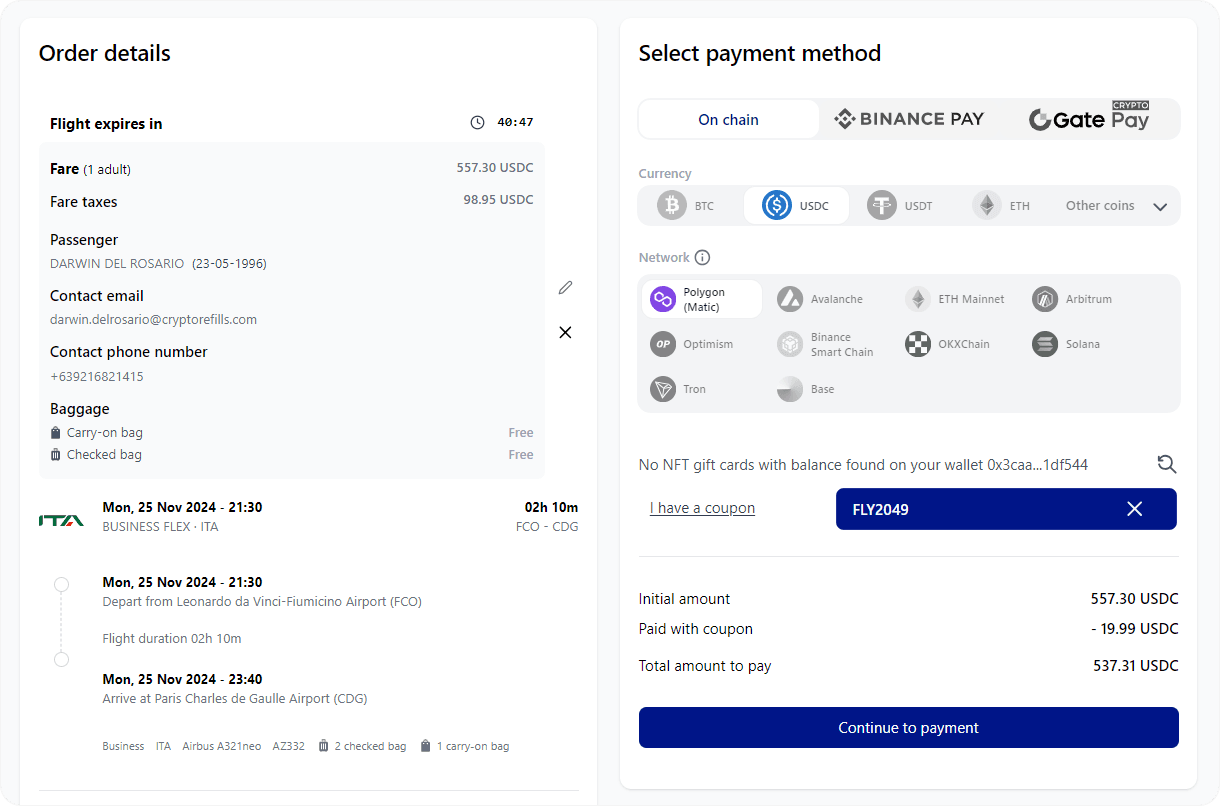Click the pencil icon to edit passenger details
The image size is (1220, 806).
click(565, 287)
